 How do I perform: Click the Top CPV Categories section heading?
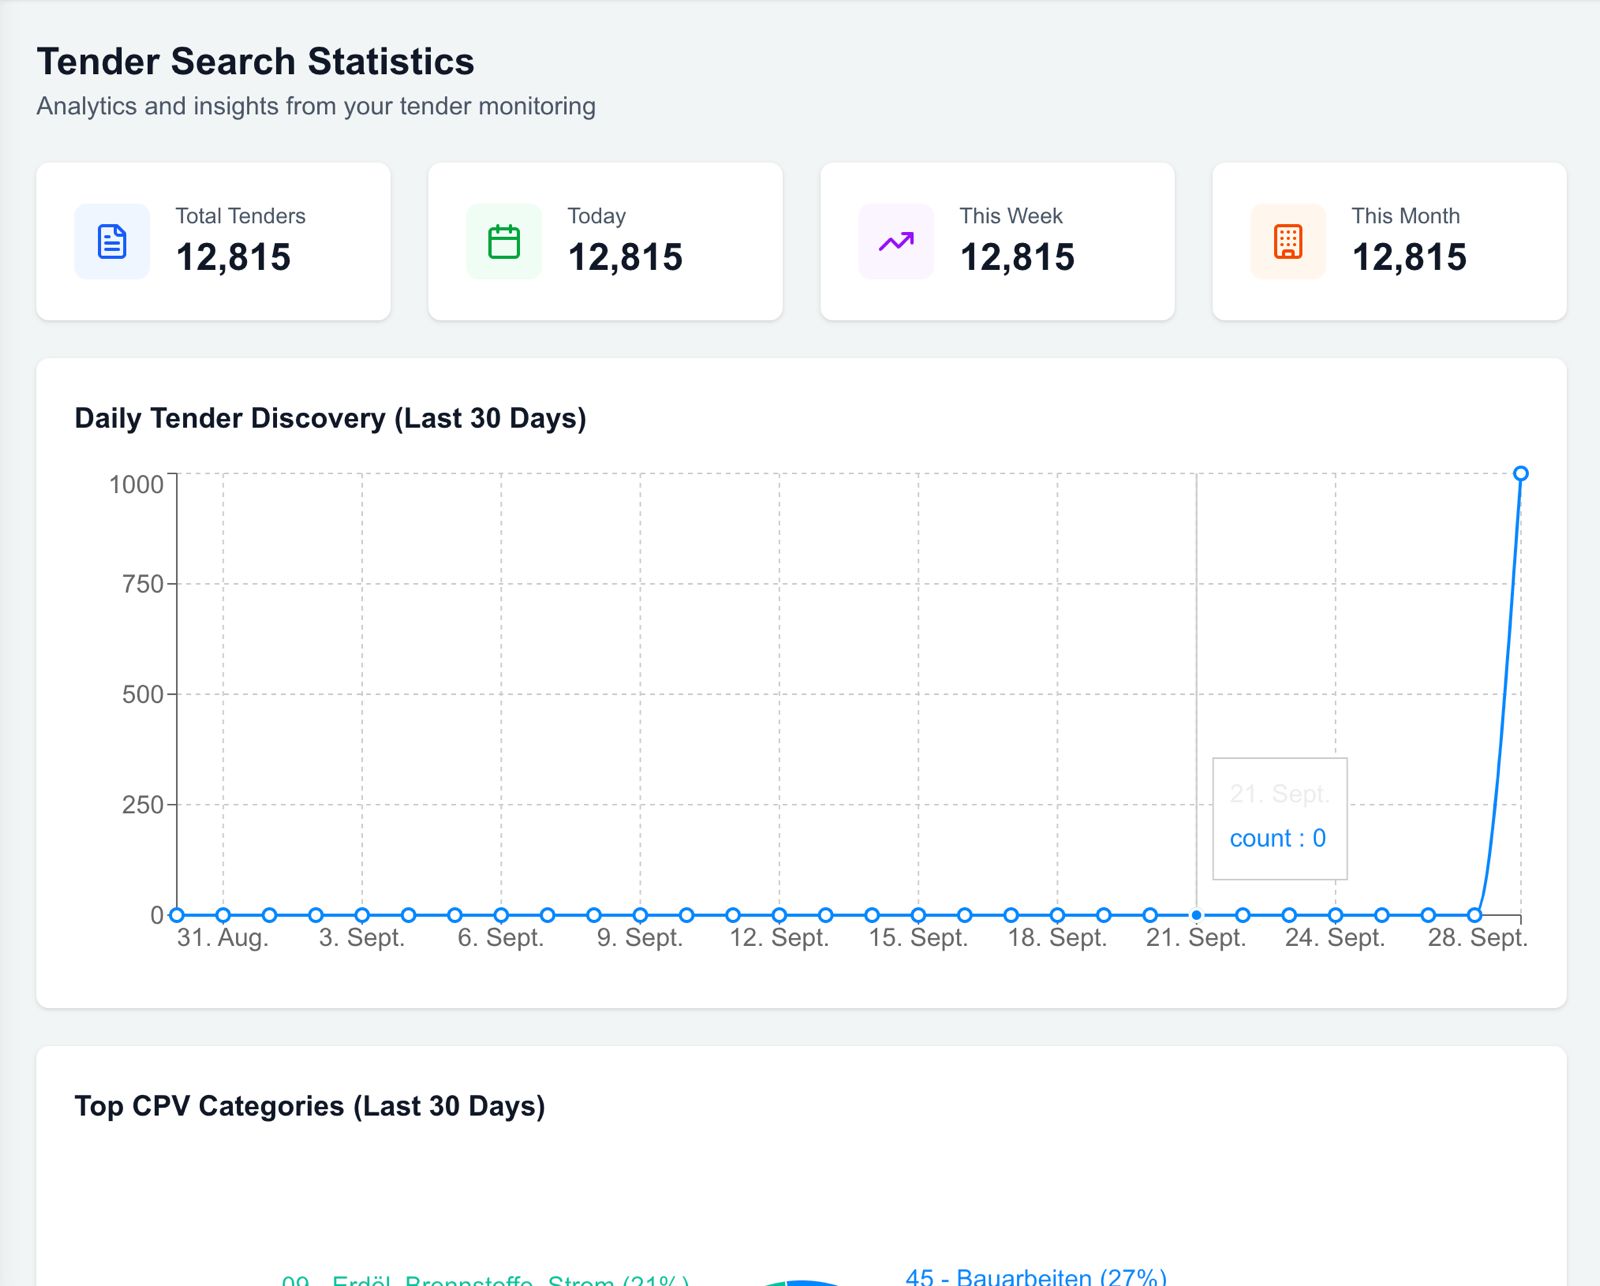tap(310, 1106)
